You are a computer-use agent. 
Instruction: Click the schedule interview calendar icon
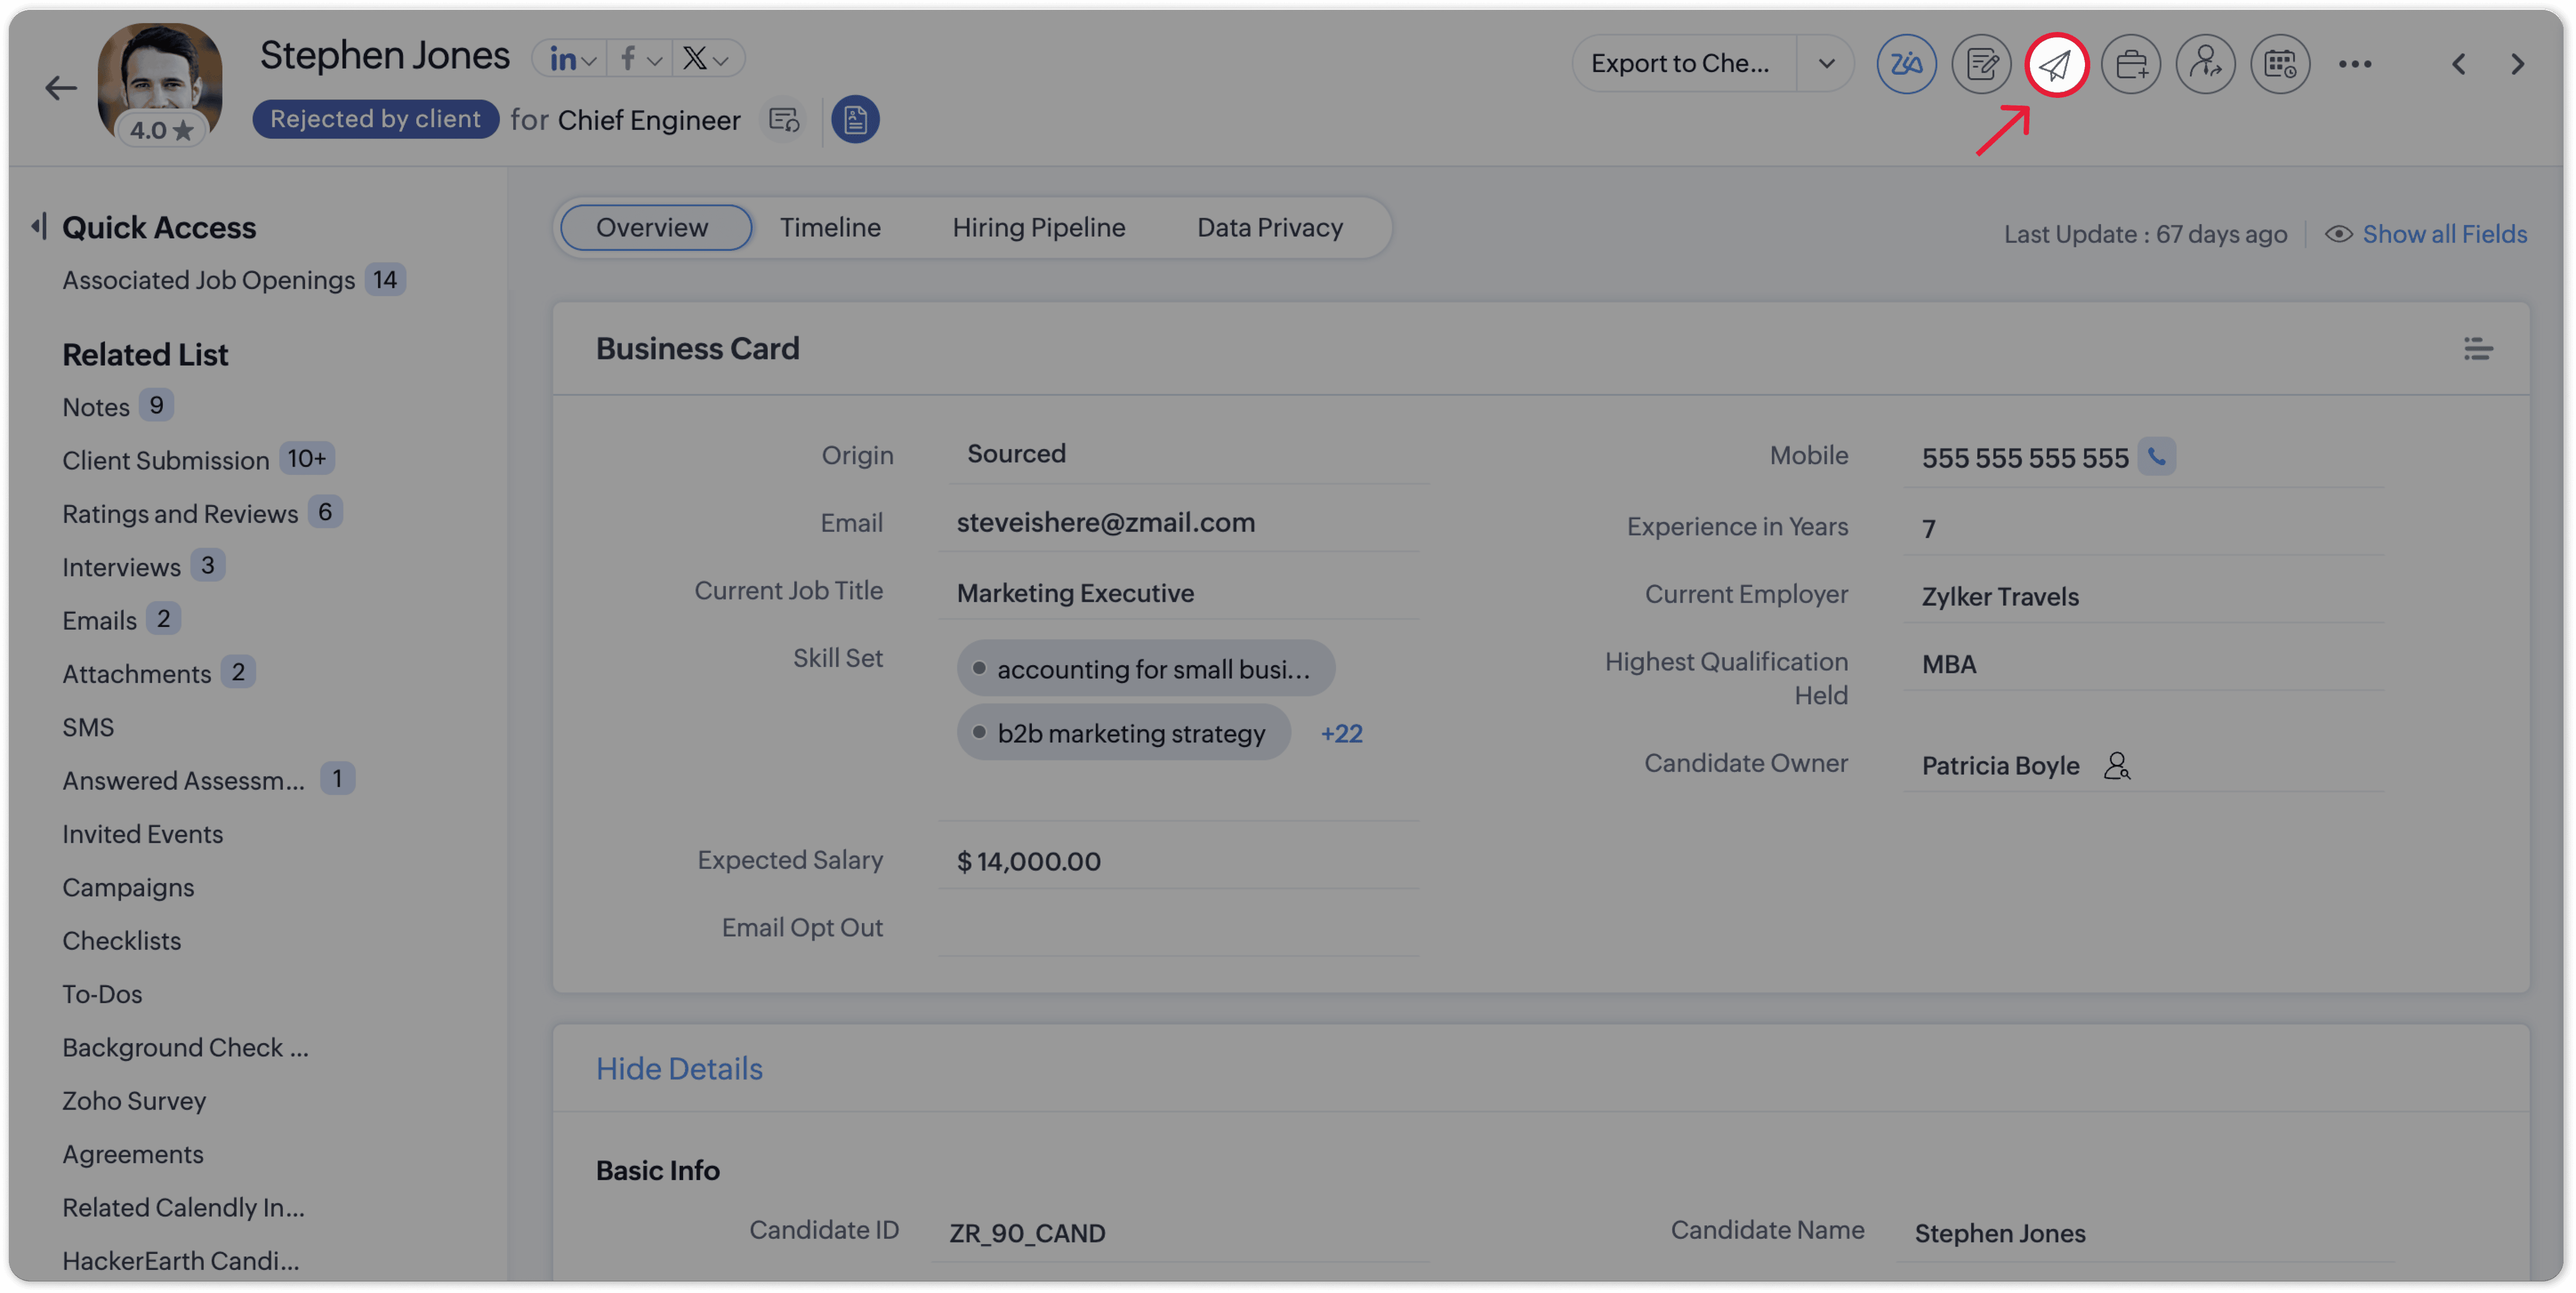[x=2280, y=65]
